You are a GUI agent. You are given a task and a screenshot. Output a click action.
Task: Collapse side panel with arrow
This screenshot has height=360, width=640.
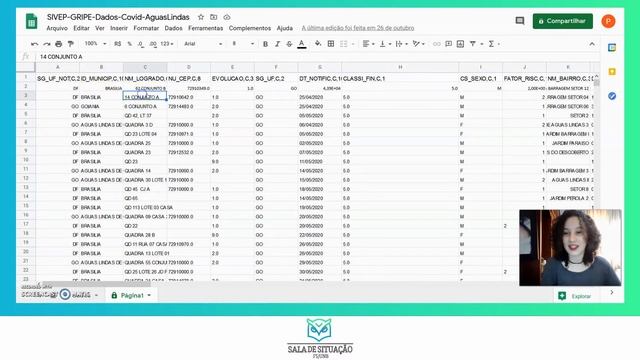(611, 292)
